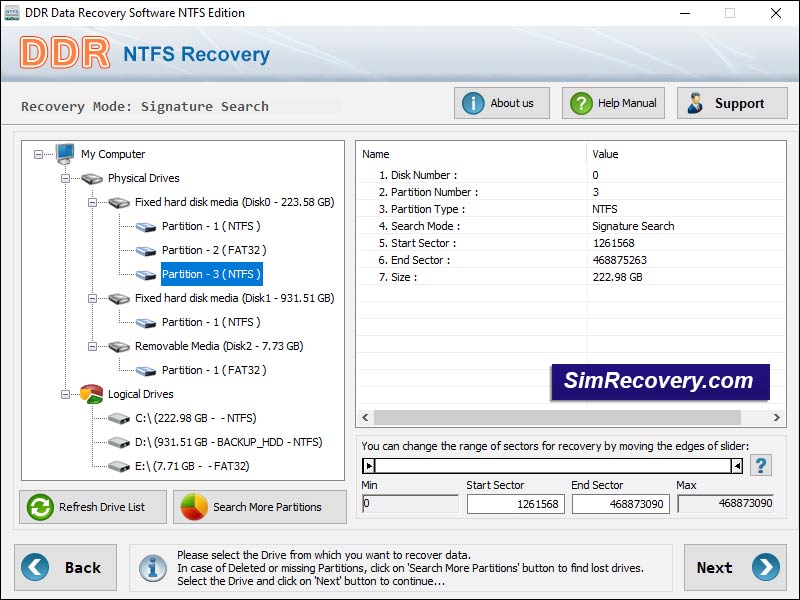
Task: Refresh Drive List
Action: (93, 507)
